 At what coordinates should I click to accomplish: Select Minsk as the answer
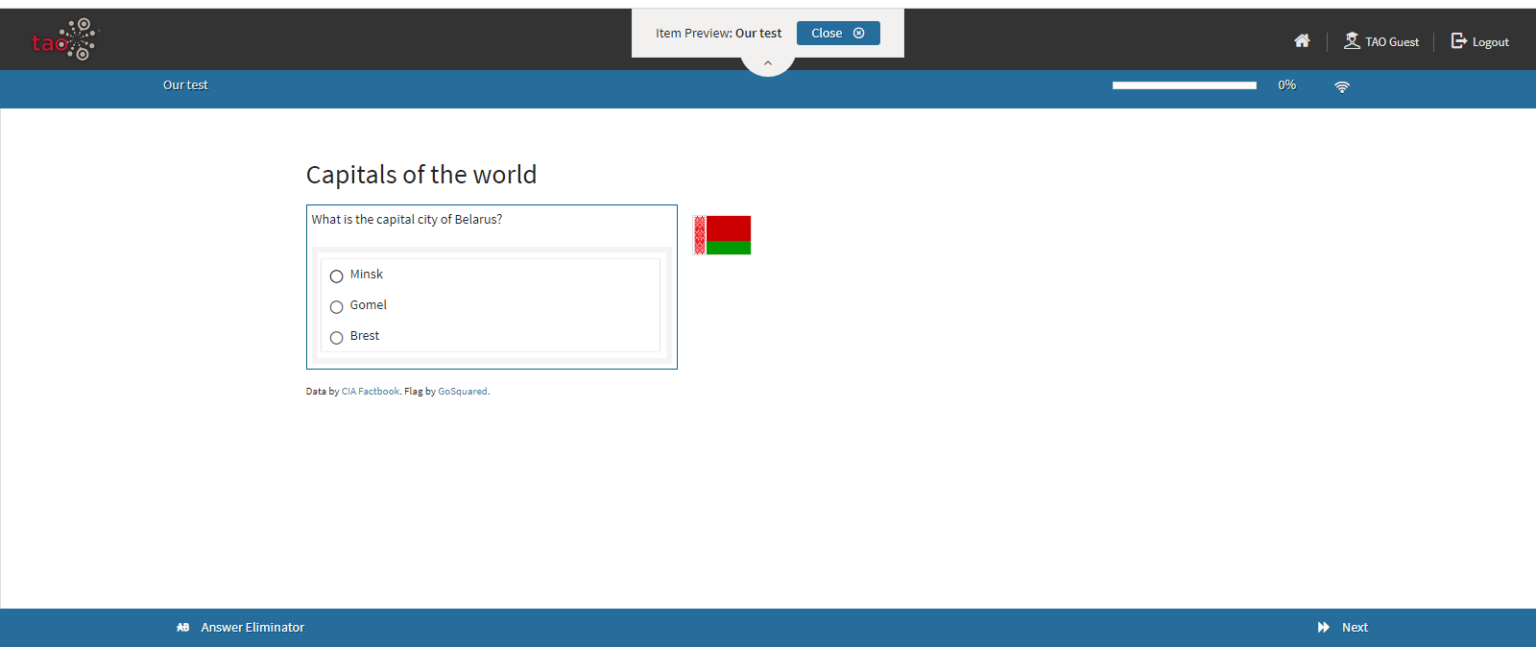336,276
